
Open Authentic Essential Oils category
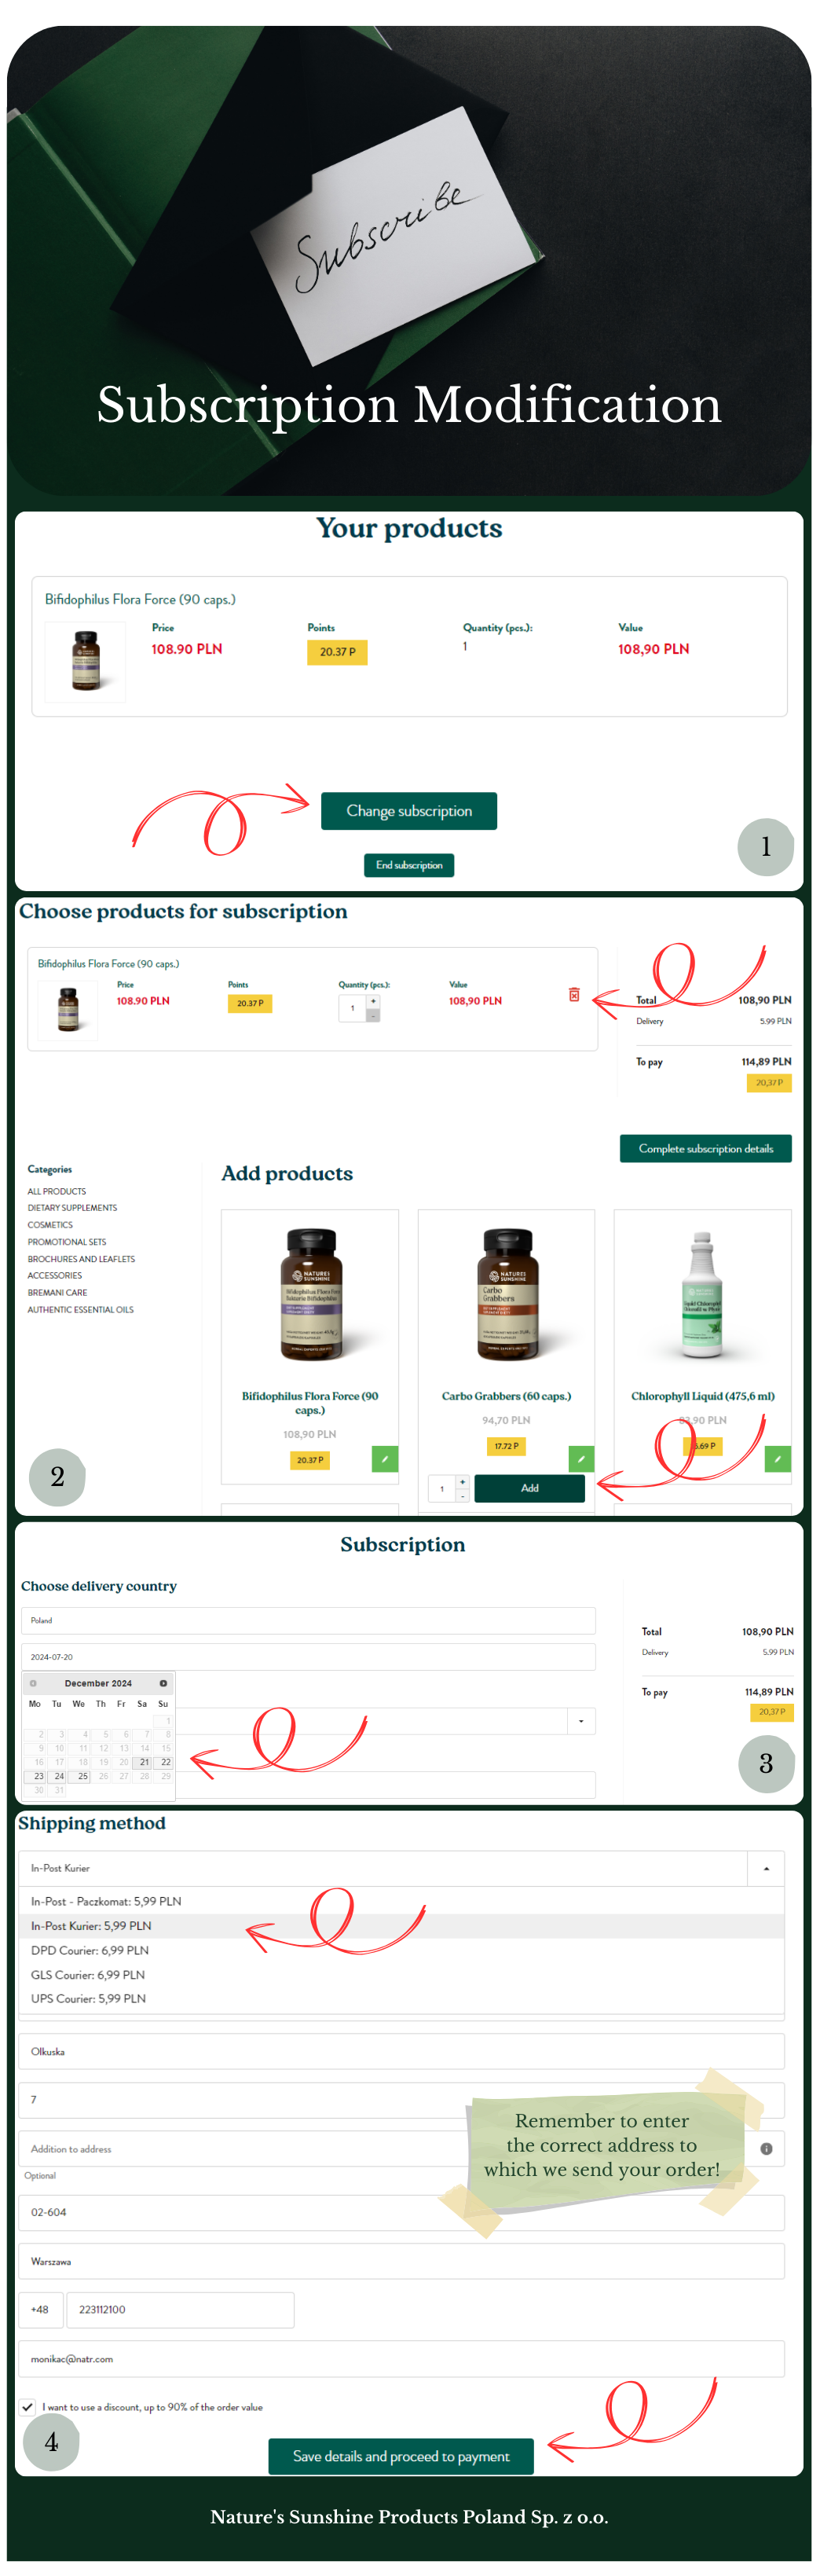80,1309
